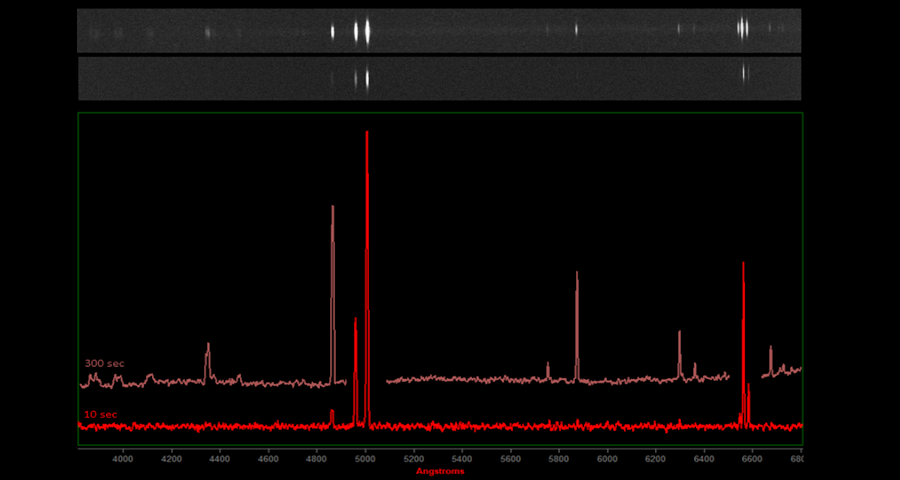The width and height of the screenshot is (900, 480).
Task: Click the 5000 wavelength tick label
Action: coord(365,459)
